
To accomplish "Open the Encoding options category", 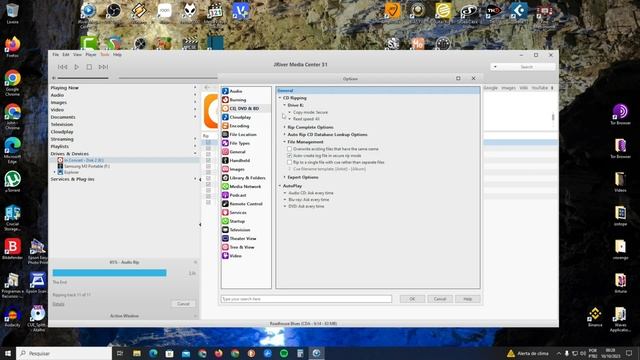I will click(x=239, y=126).
